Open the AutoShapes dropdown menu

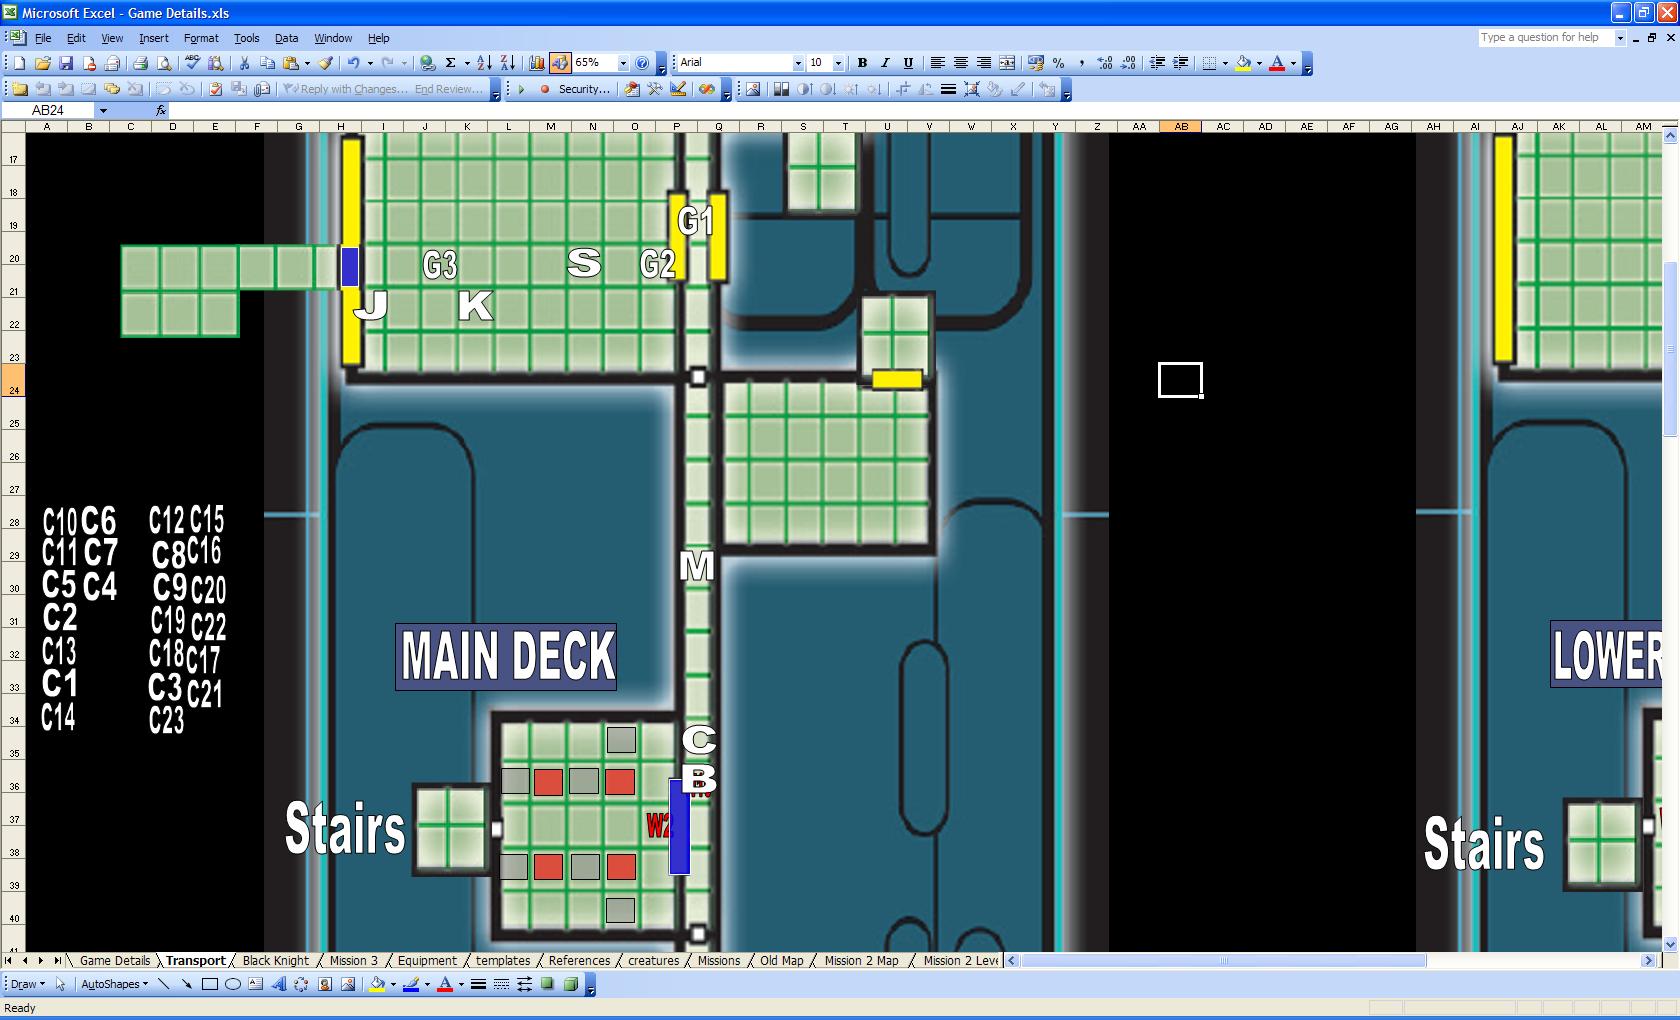[x=114, y=984]
